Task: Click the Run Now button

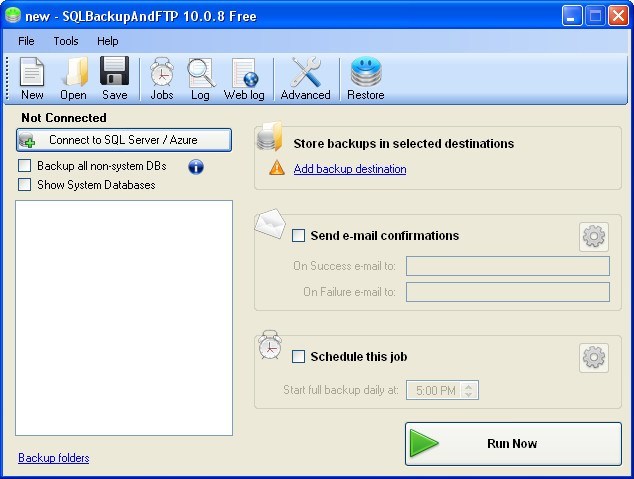Action: pyautogui.click(x=514, y=444)
